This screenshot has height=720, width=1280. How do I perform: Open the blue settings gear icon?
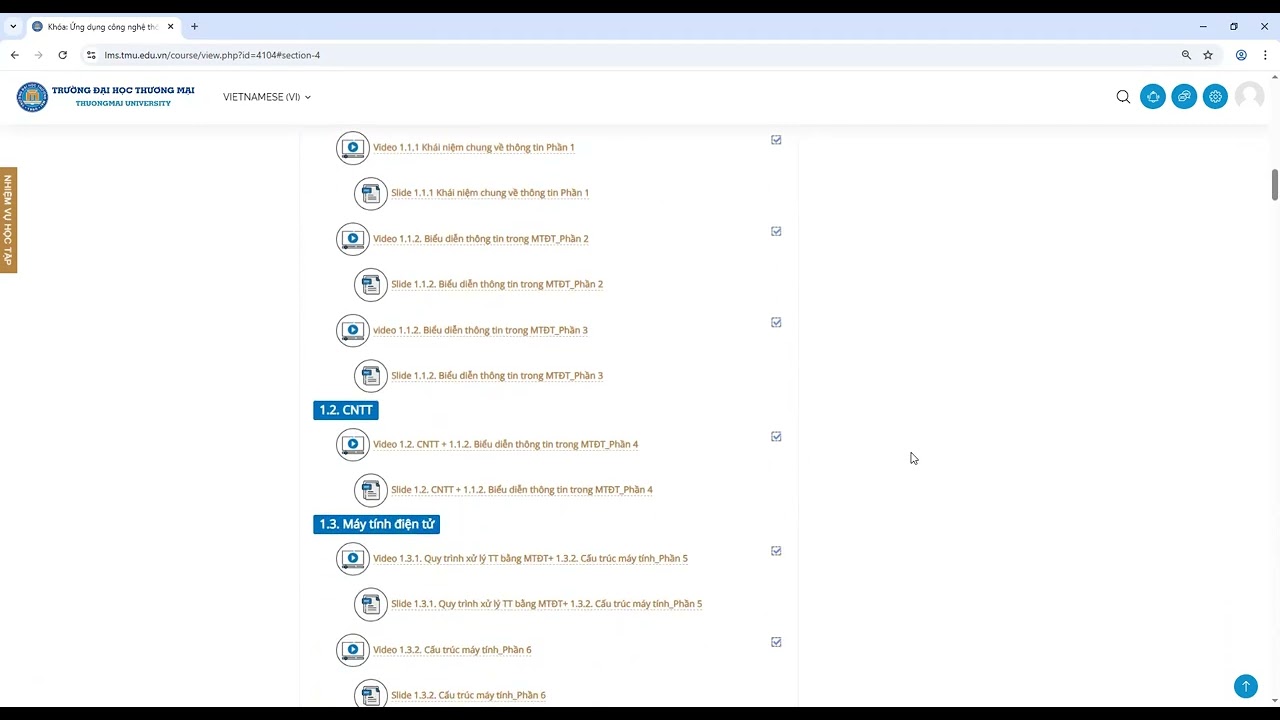(1215, 97)
